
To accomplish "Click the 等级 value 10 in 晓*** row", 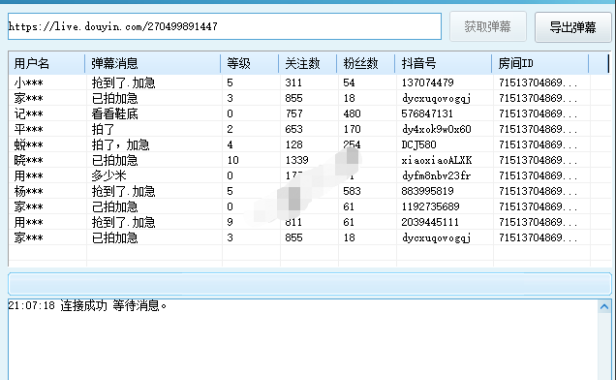I will pyautogui.click(x=233, y=160).
